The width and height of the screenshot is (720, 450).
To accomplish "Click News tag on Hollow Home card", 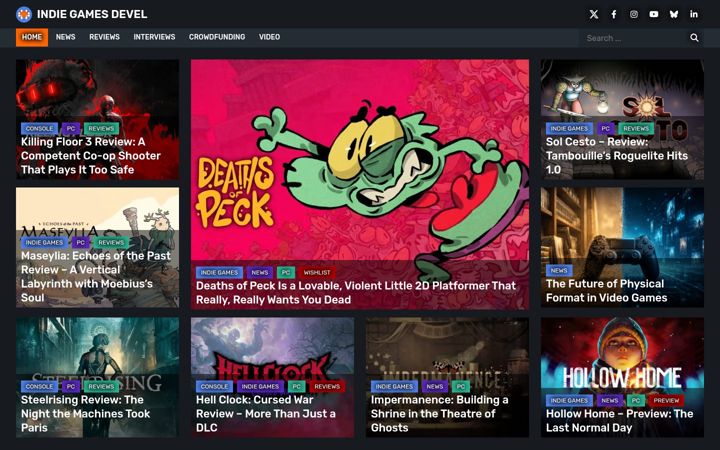I will [609, 400].
